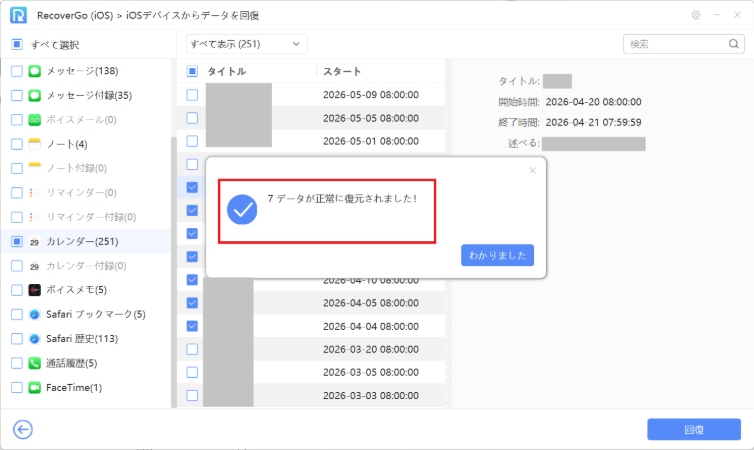Click the わかりました button
The image size is (754, 450).
point(497,255)
